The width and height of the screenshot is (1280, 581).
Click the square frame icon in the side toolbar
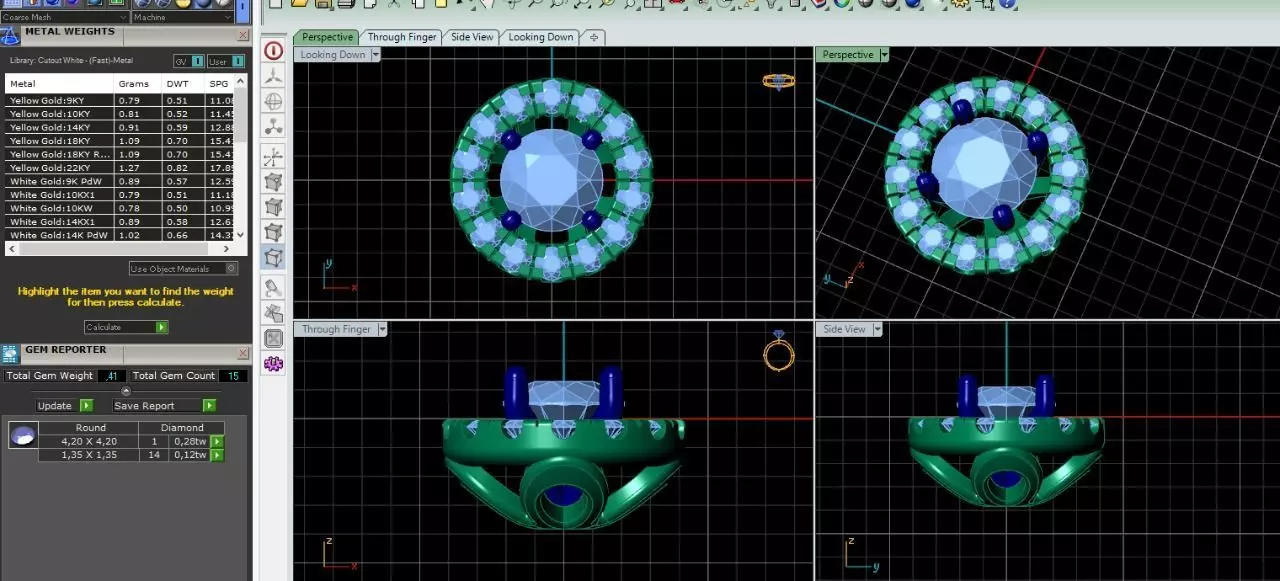click(x=273, y=338)
